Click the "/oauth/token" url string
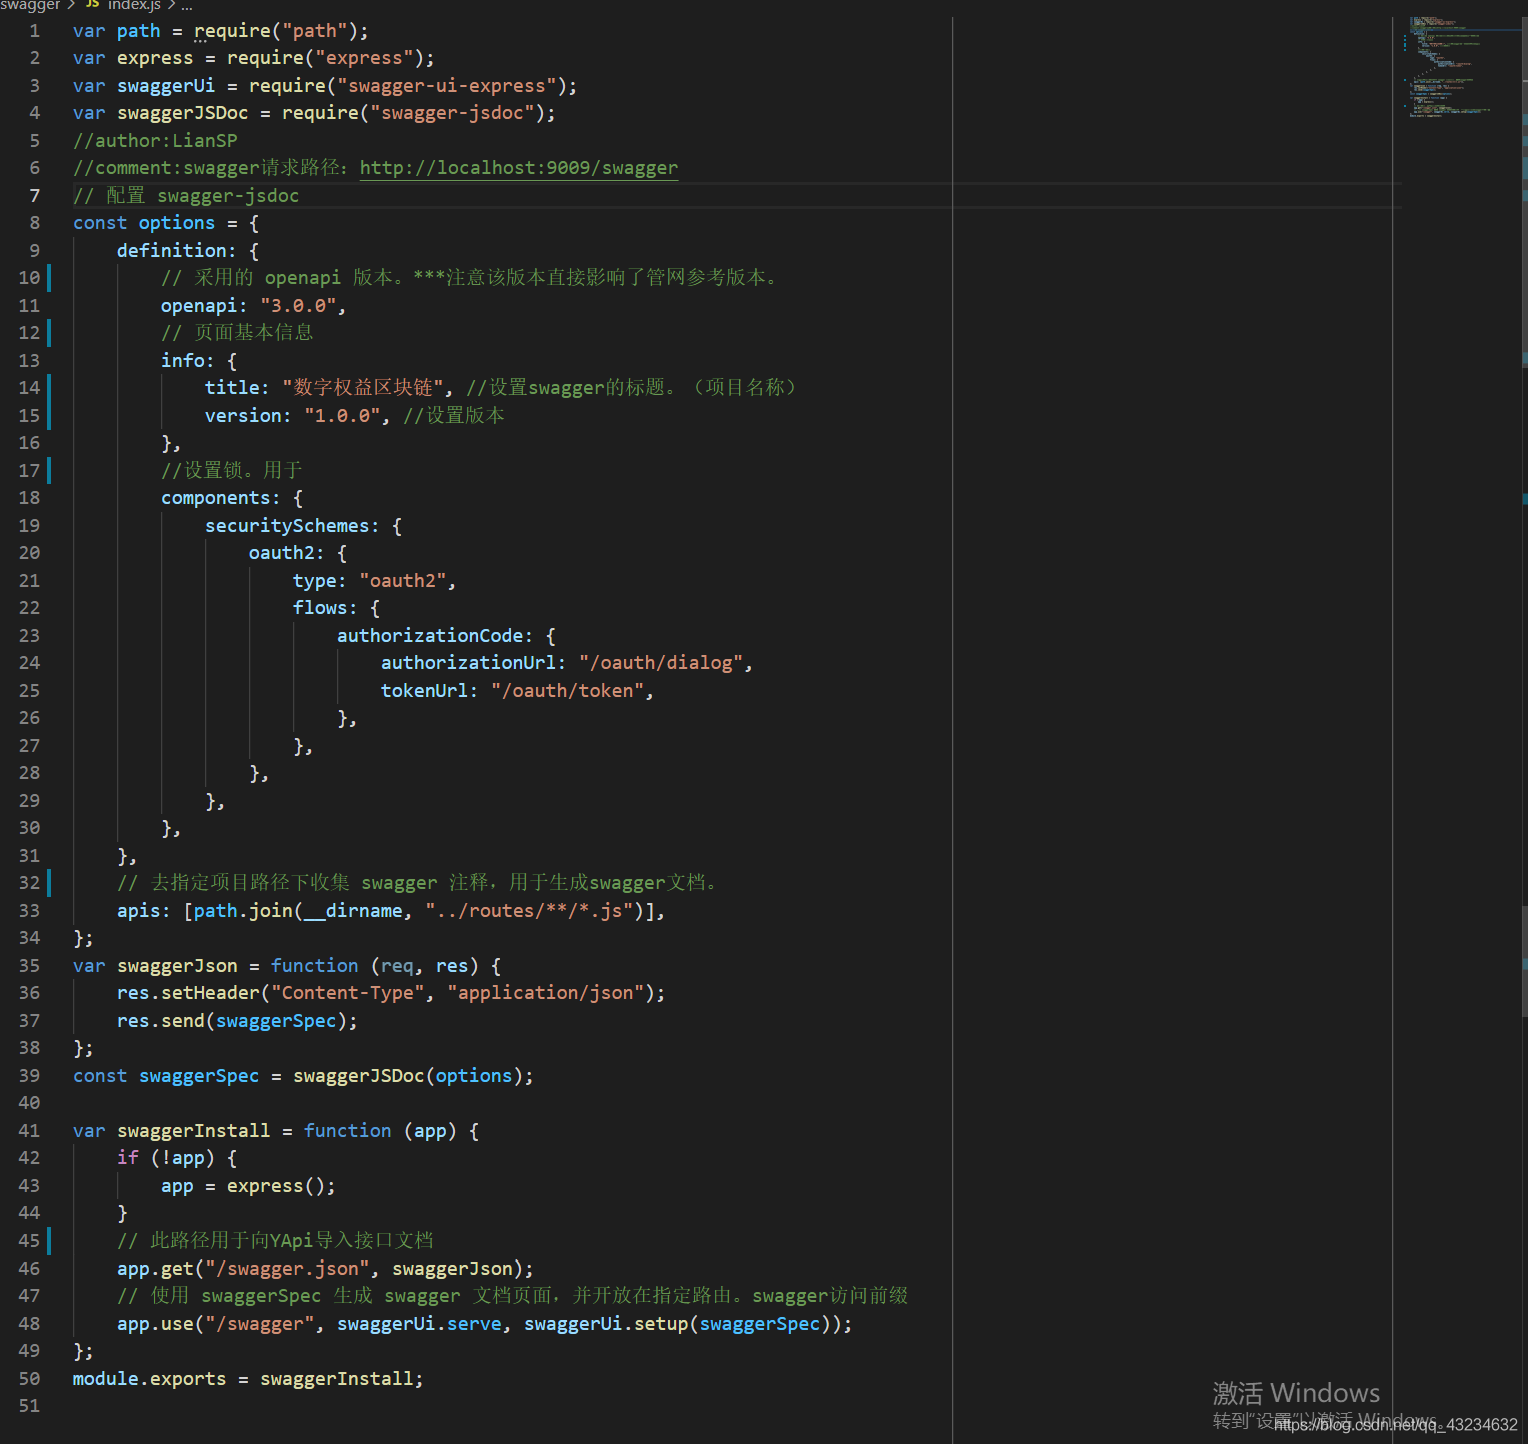 568,691
